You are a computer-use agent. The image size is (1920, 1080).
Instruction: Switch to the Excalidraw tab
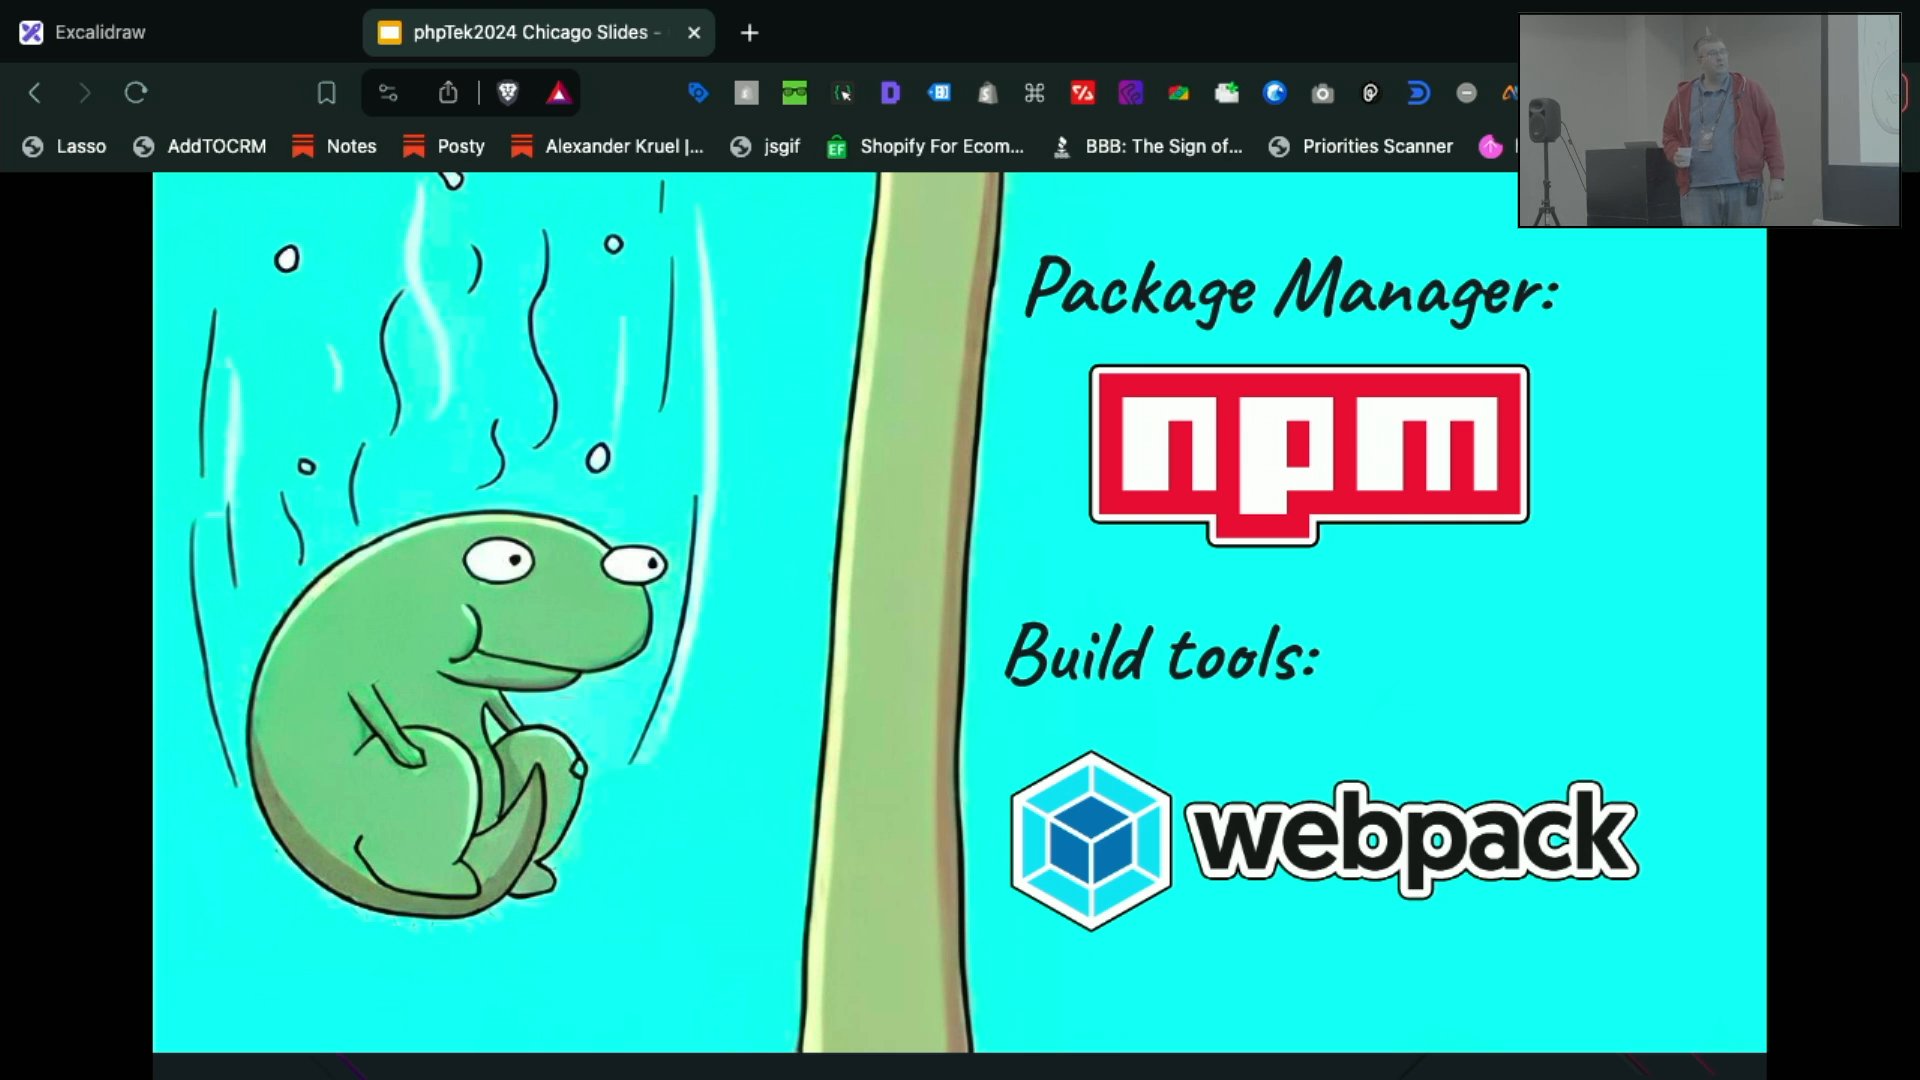pyautogui.click(x=100, y=32)
